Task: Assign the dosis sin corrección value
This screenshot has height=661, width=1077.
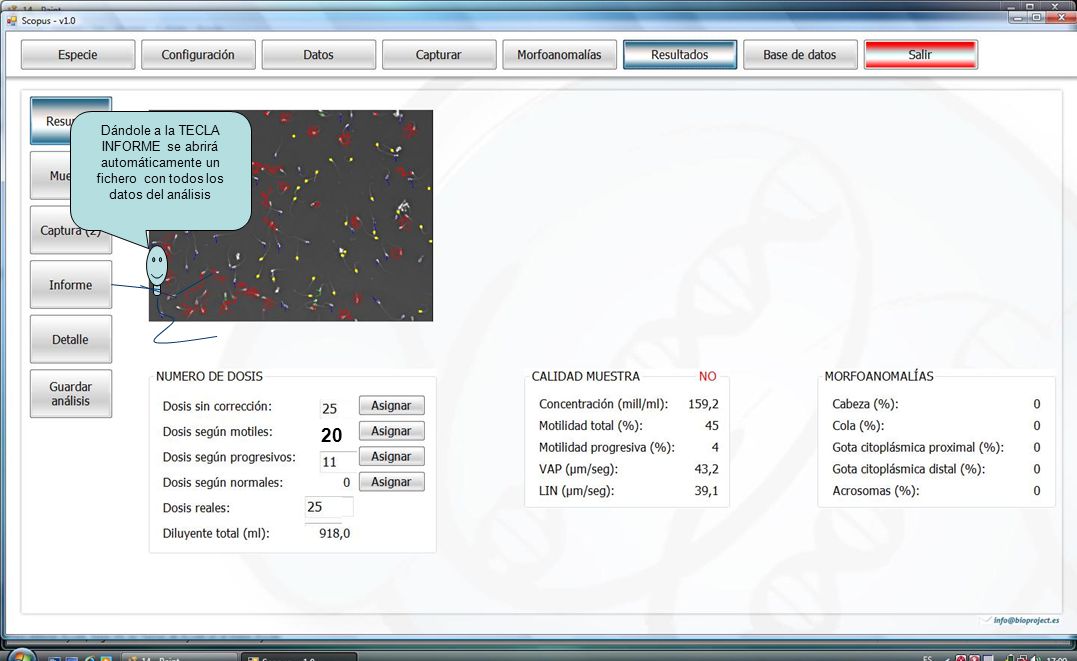Action: (392, 405)
